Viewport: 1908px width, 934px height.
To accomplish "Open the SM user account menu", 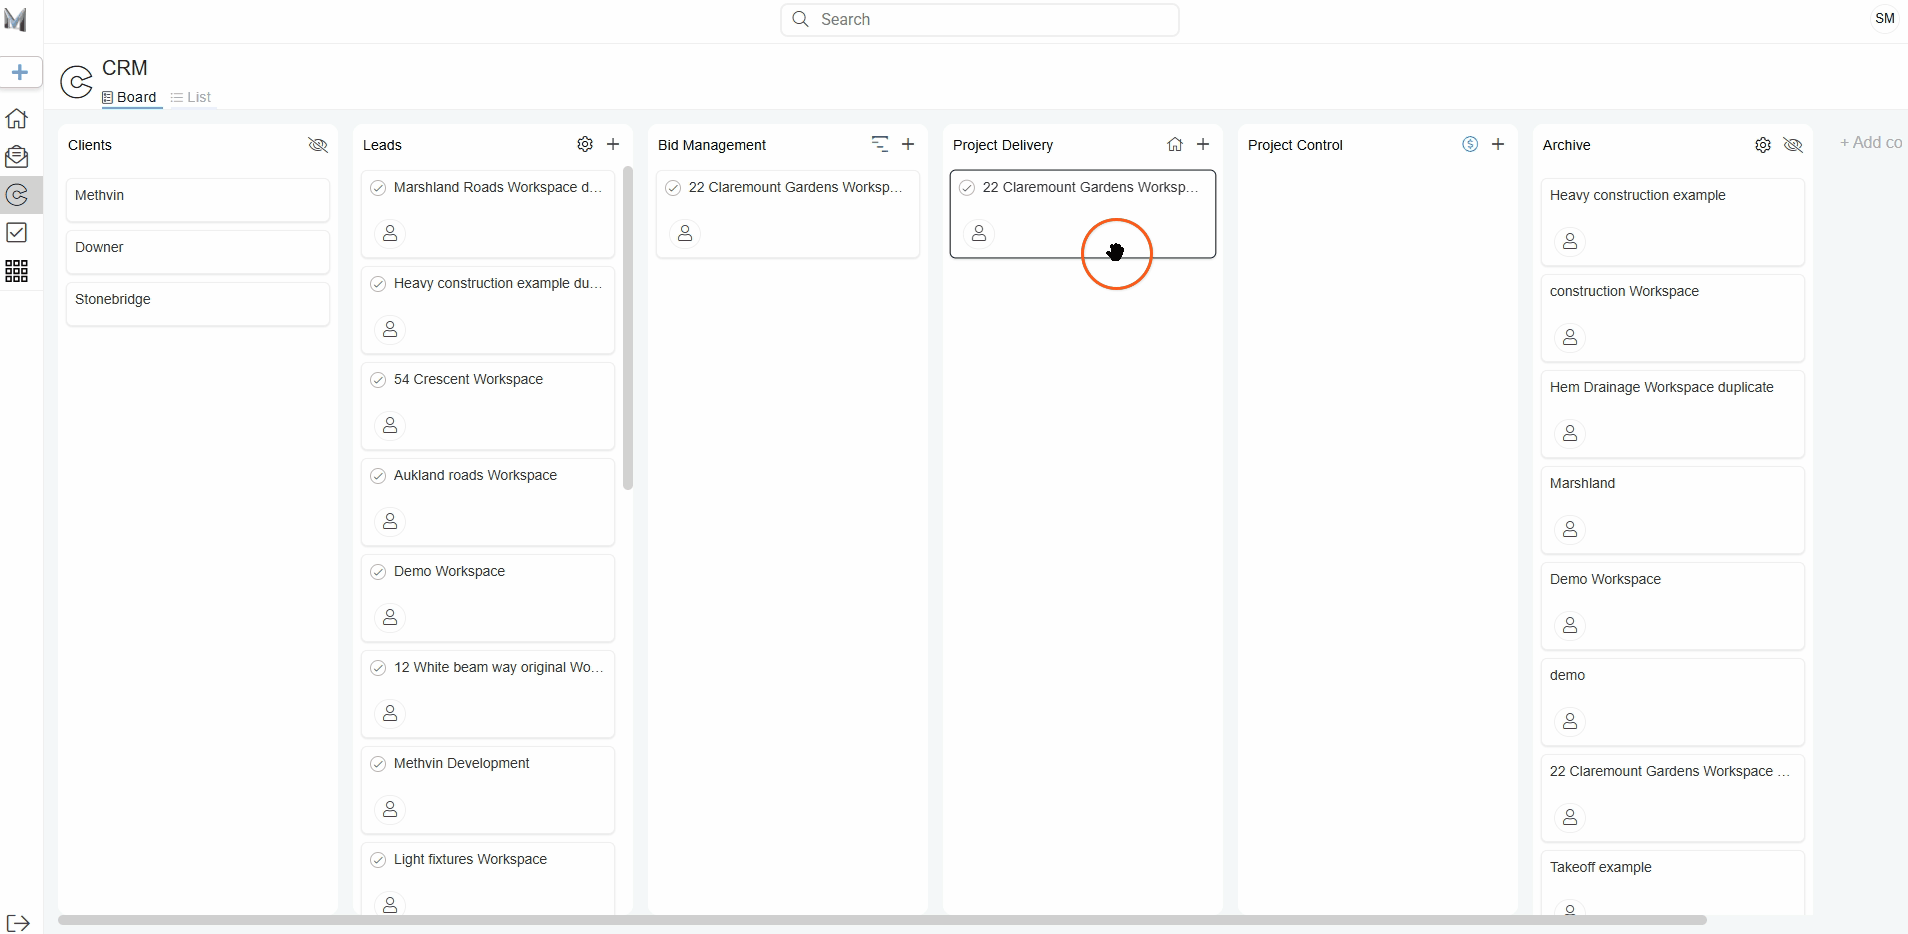I will pyautogui.click(x=1884, y=19).
